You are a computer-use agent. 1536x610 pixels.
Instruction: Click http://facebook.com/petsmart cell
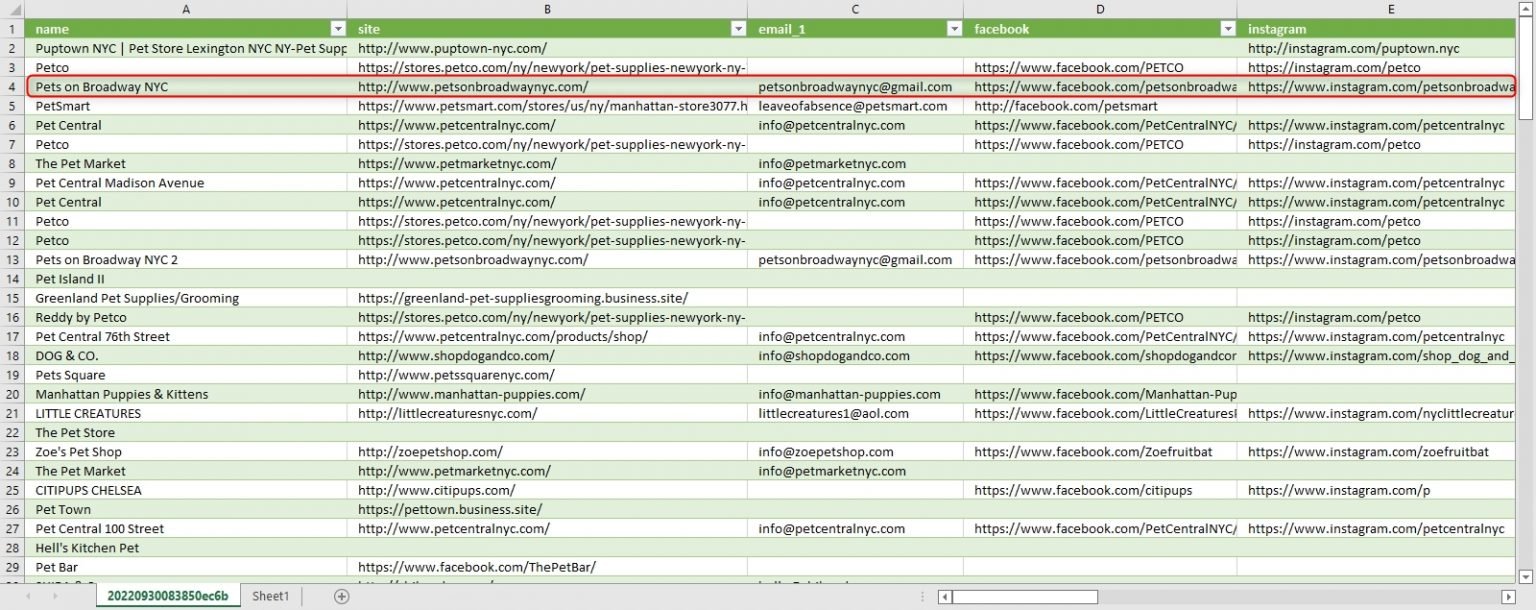pos(1100,106)
